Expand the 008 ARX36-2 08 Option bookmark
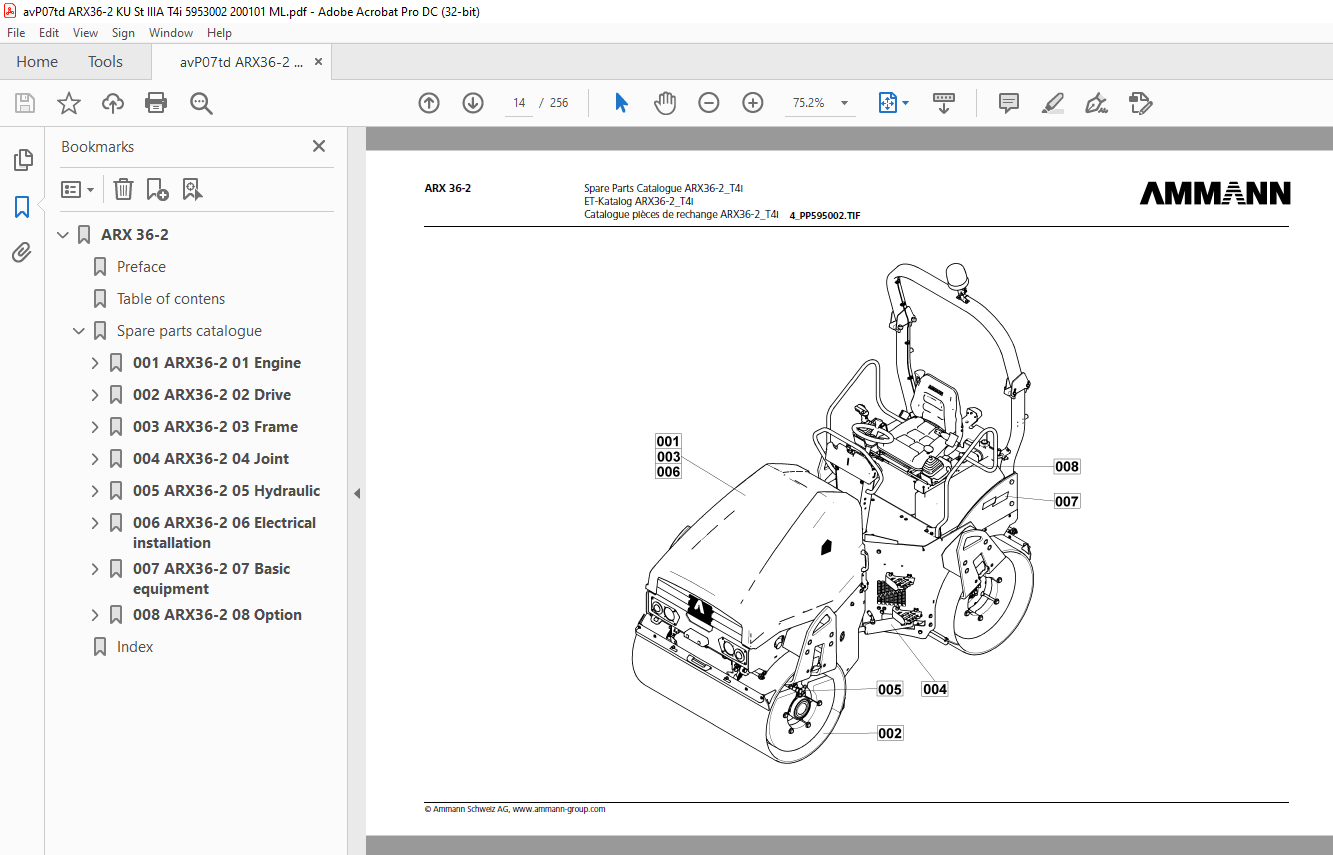Screen dimensions: 1333x855 pyautogui.click(x=95, y=615)
